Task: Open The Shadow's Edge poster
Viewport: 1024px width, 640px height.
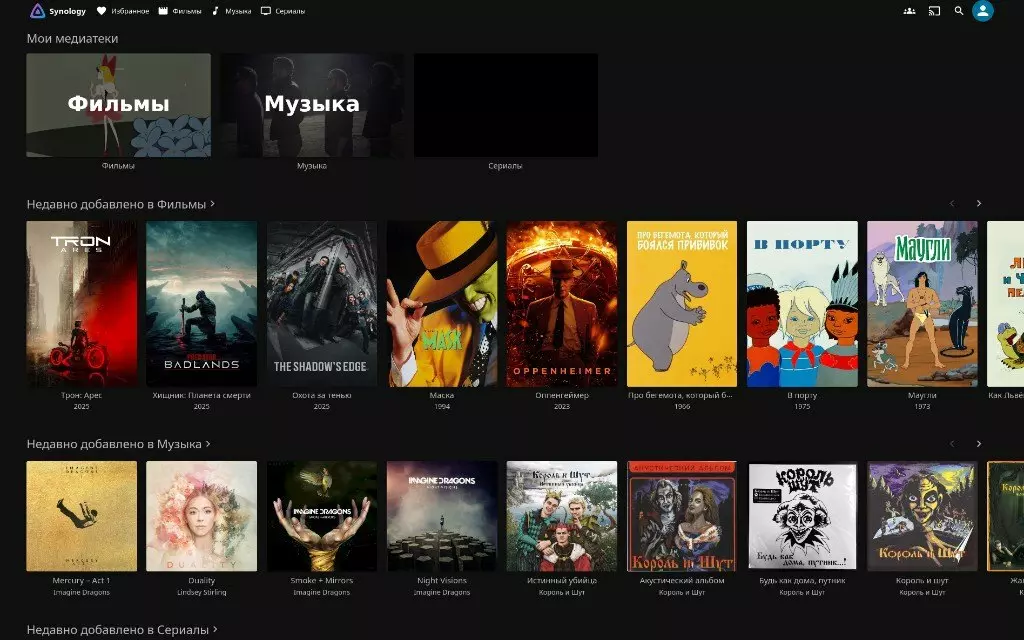Action: click(321, 304)
